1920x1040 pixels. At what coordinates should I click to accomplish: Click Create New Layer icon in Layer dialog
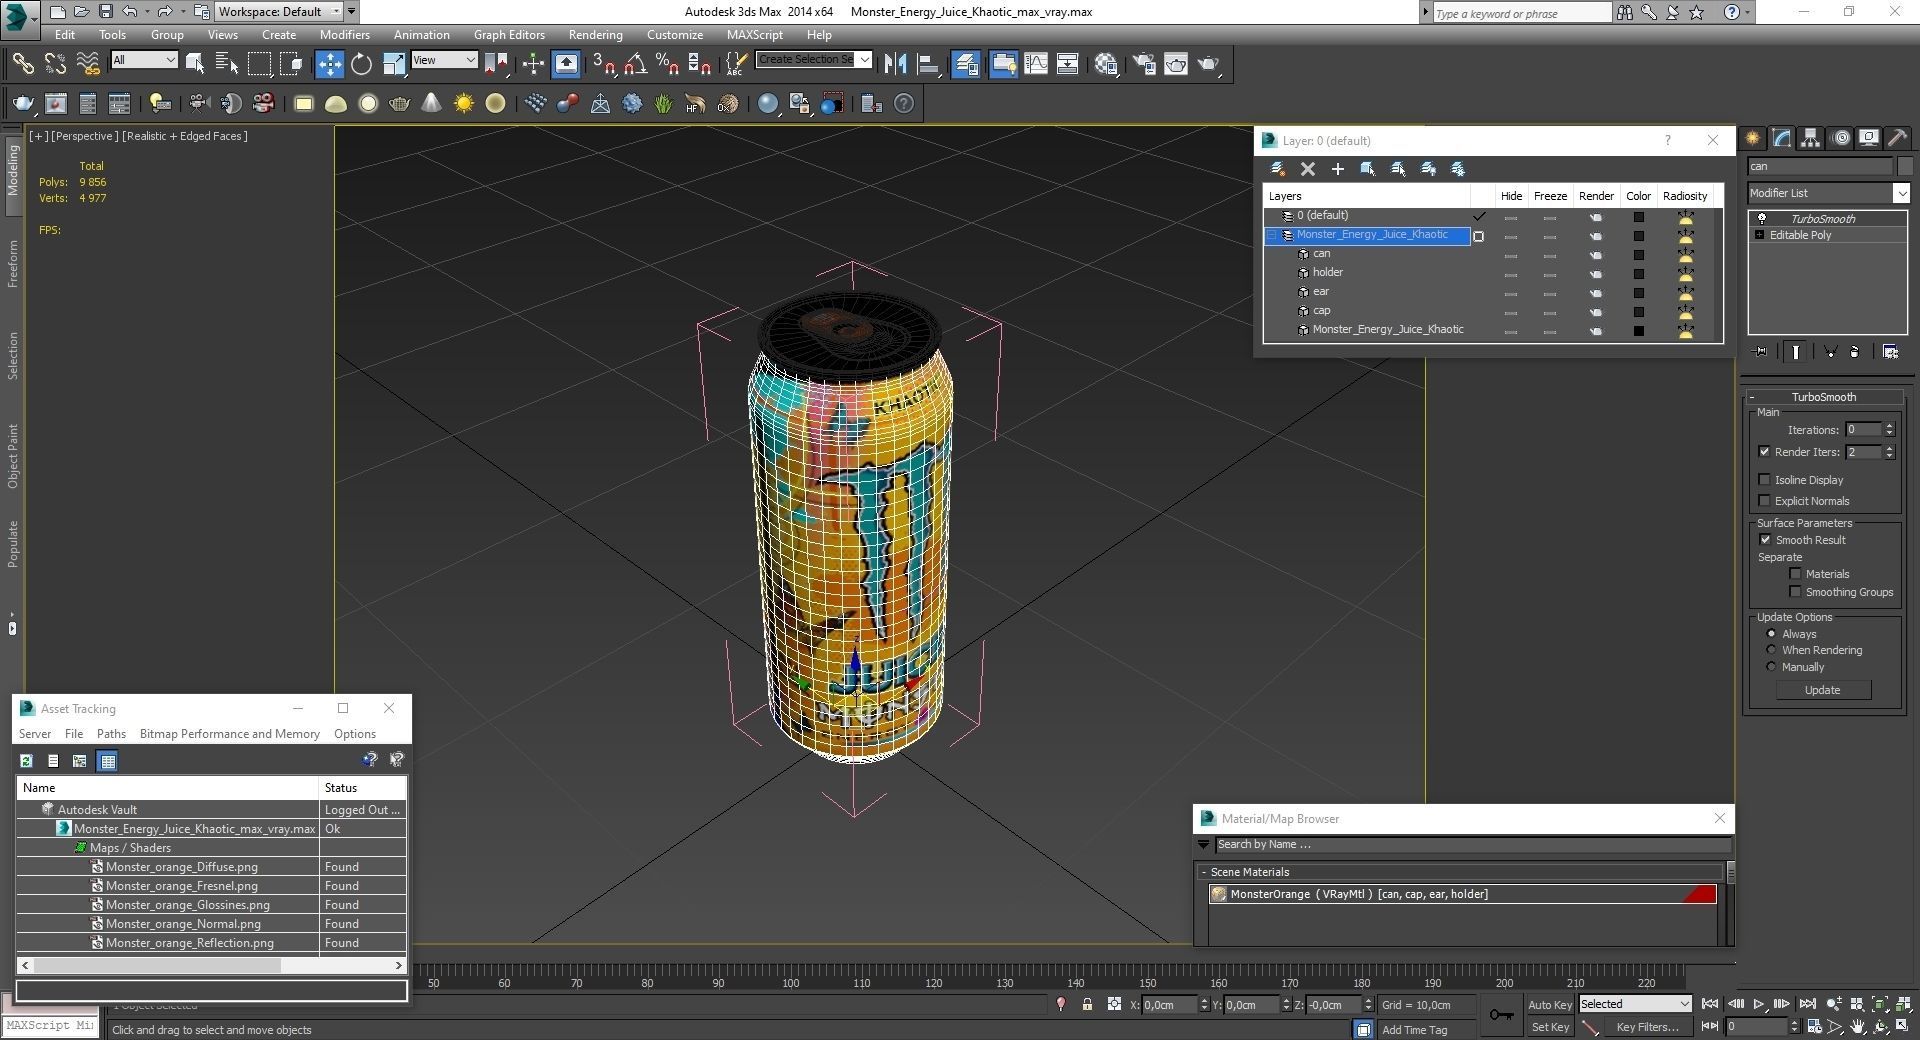[1277, 169]
